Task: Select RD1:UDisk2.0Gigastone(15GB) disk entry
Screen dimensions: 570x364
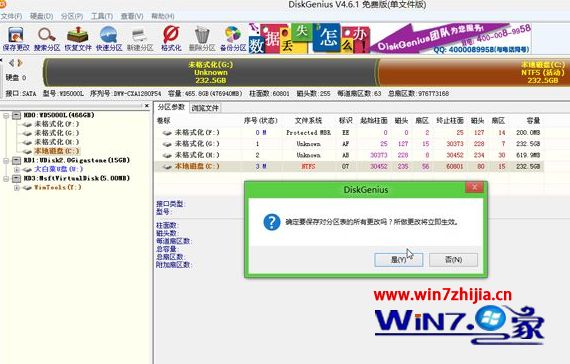Action: [77, 160]
